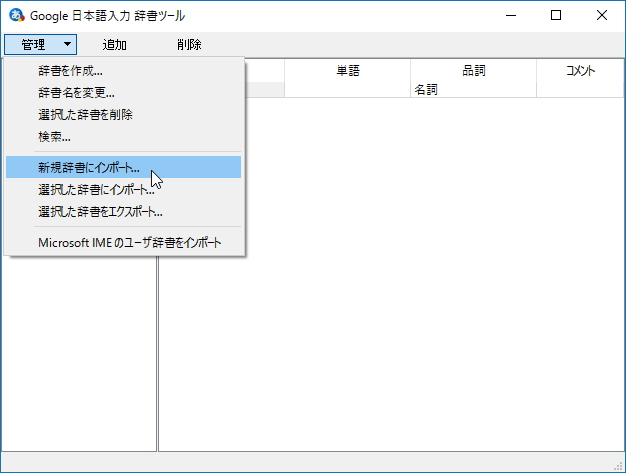Click the コメント column header

pyautogui.click(x=580, y=71)
